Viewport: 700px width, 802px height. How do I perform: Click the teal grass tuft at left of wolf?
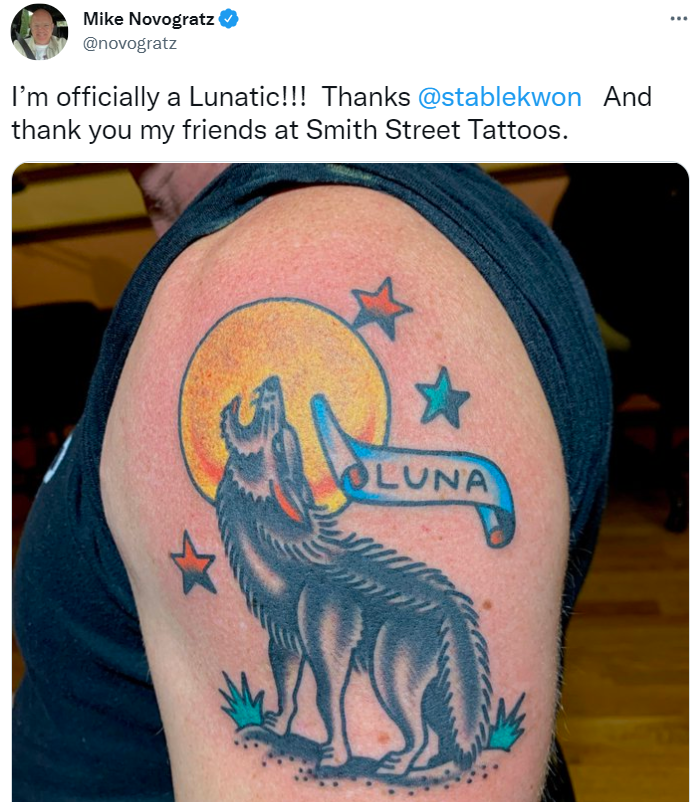point(242,701)
